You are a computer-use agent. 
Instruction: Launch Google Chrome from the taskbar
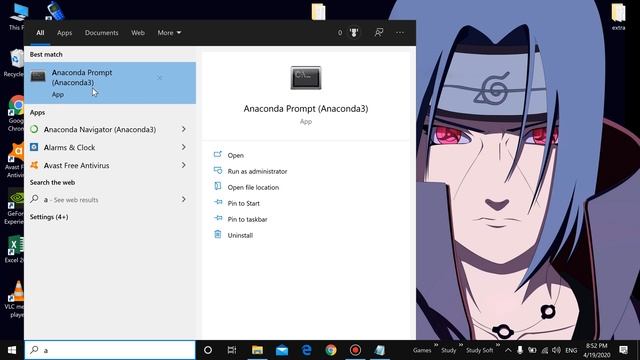(x=331, y=350)
